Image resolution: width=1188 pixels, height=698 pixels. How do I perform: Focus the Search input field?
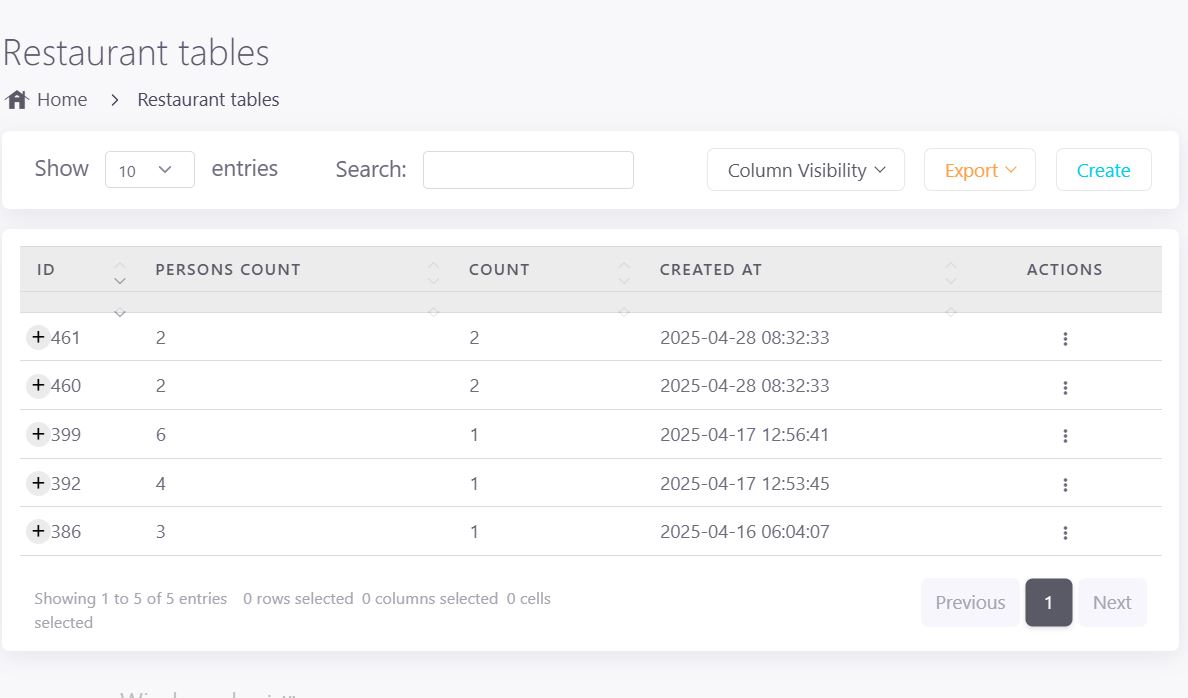pyautogui.click(x=528, y=170)
